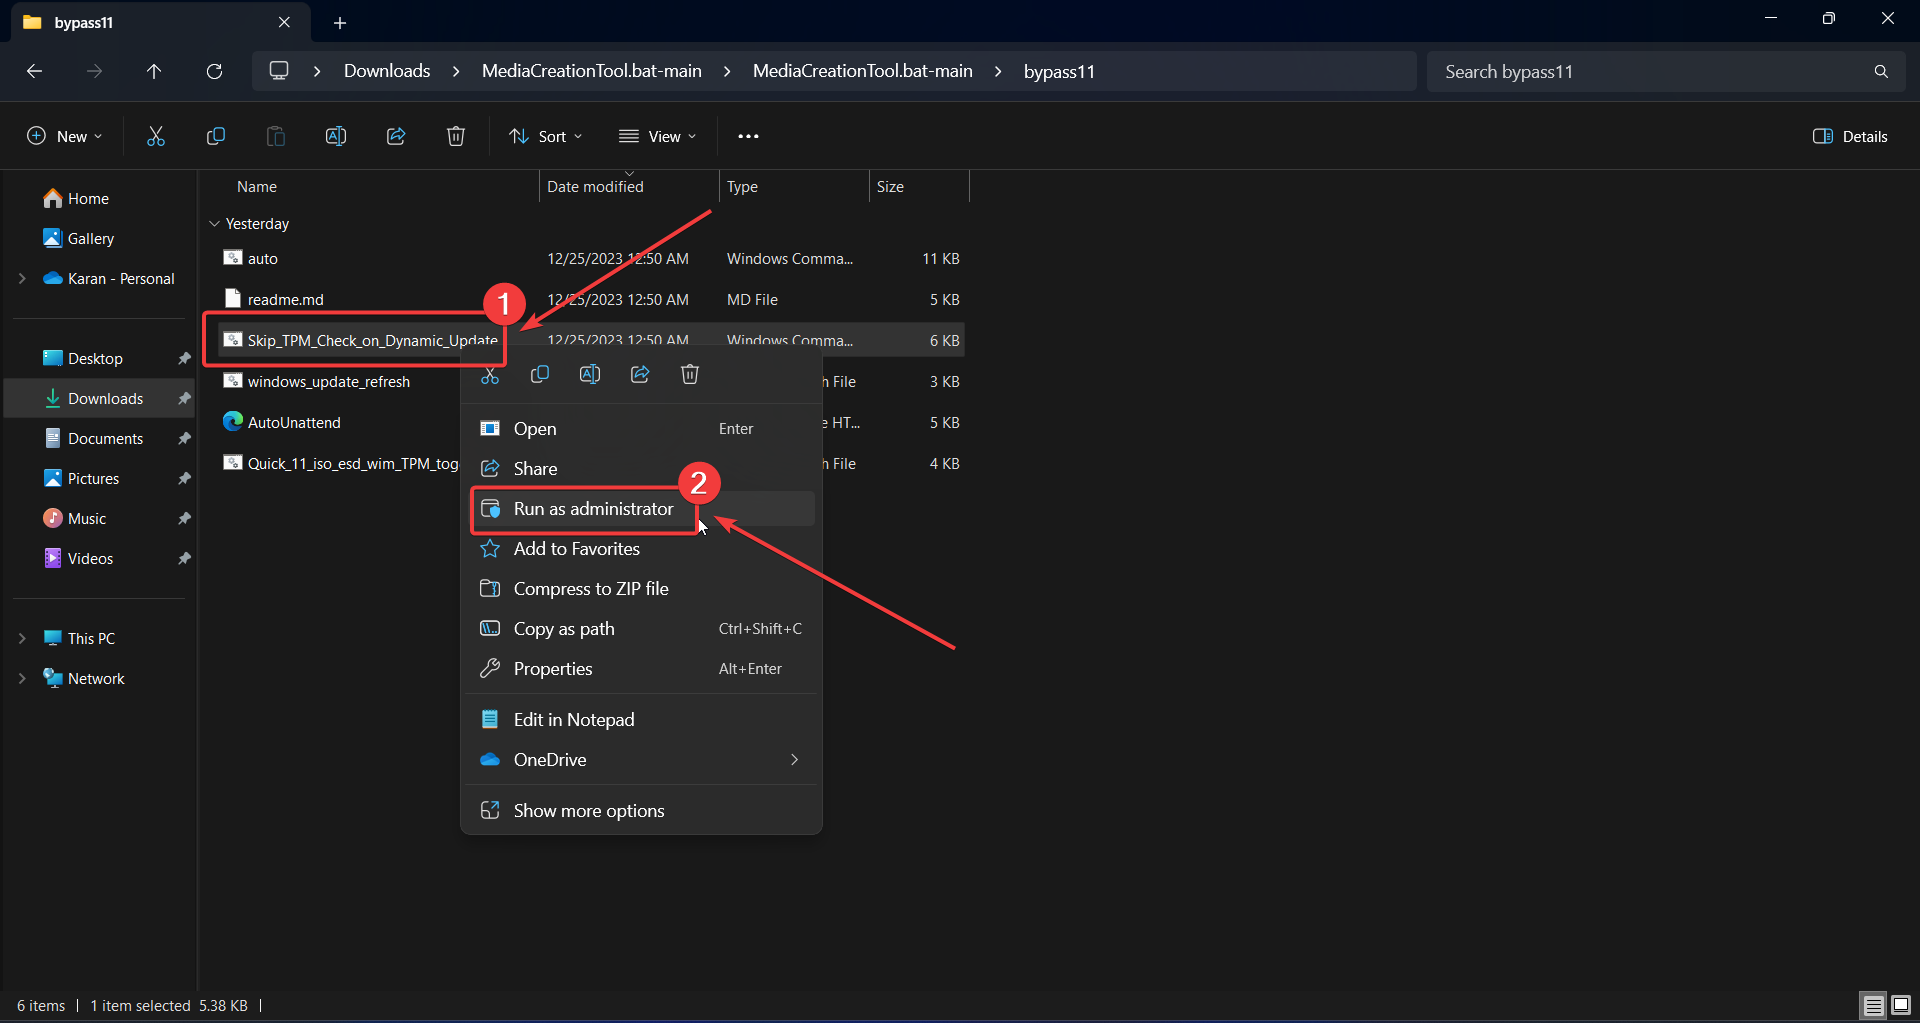Click the copy icon in context menu
The width and height of the screenshot is (1920, 1023).
coord(540,374)
